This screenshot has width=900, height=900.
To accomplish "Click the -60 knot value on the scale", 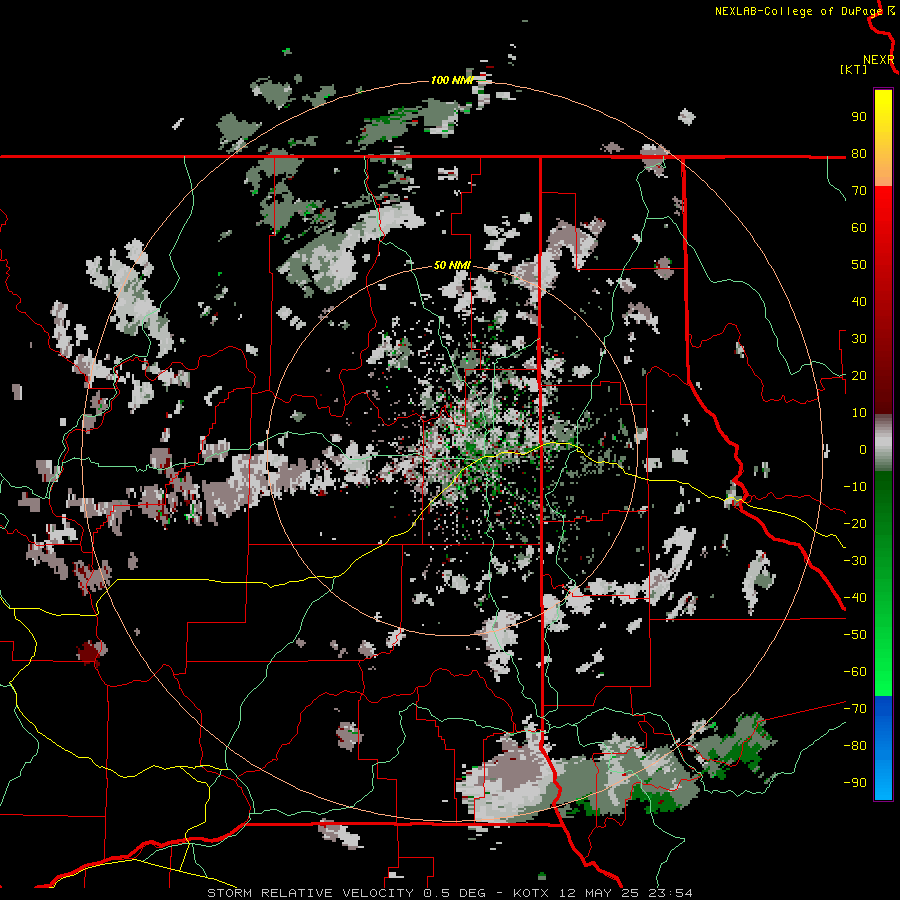I will click(x=855, y=672).
